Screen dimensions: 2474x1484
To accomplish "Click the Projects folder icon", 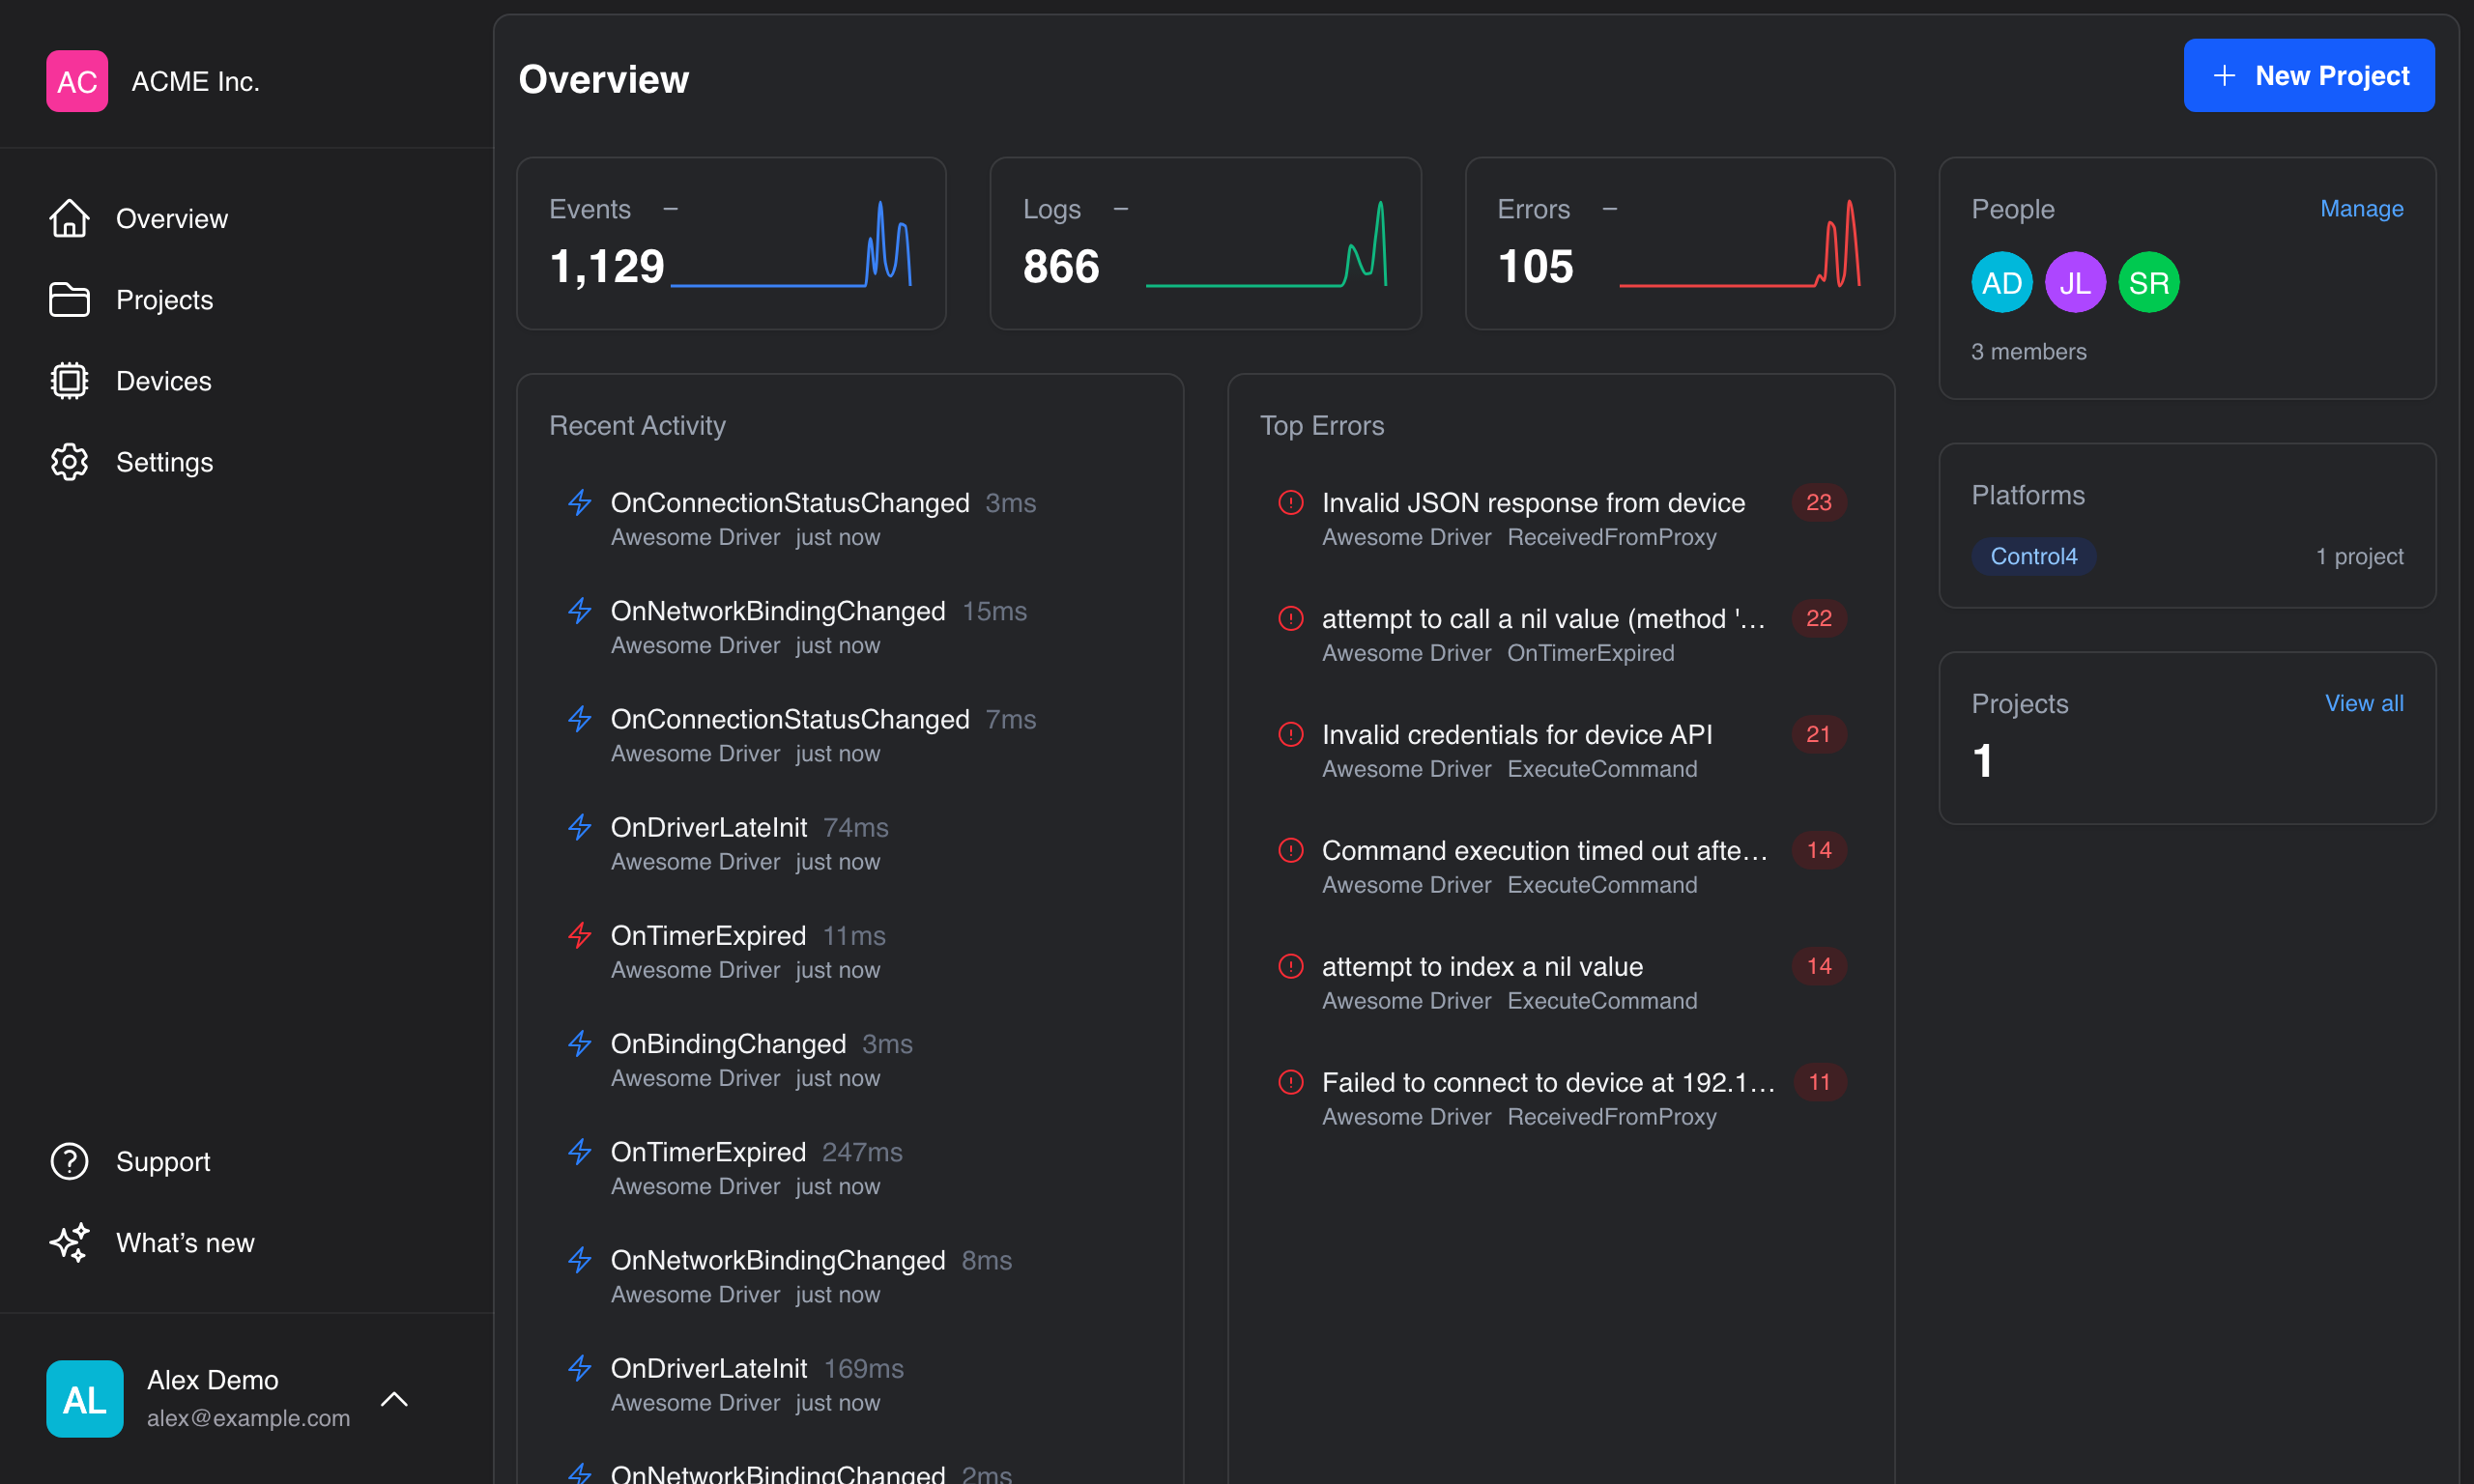I will click(69, 300).
